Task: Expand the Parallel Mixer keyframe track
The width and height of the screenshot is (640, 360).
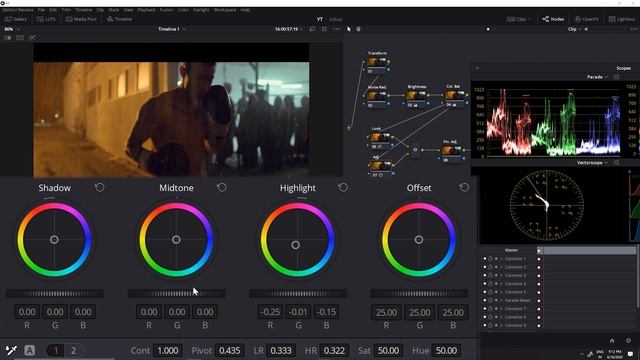Action: (501, 300)
